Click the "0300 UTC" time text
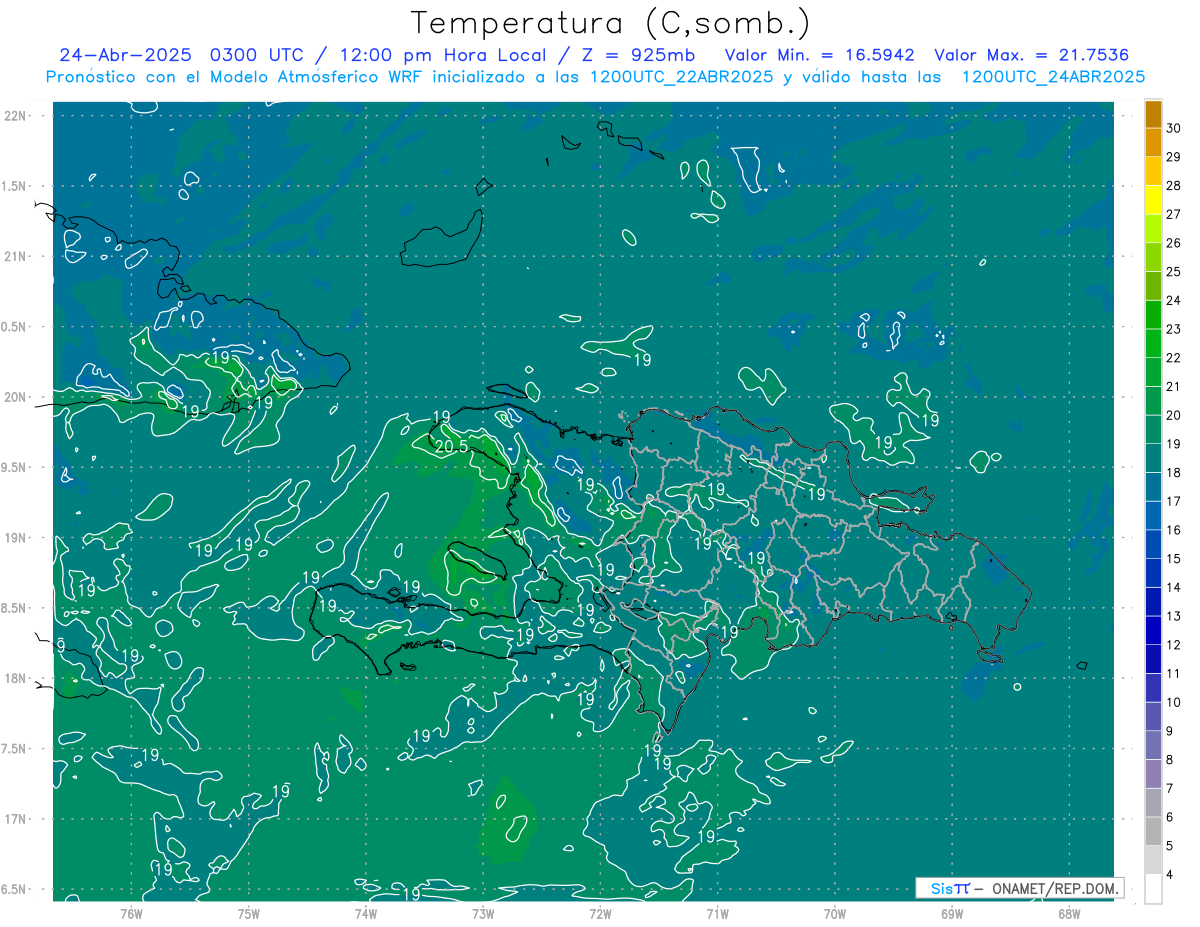The width and height of the screenshot is (1200, 927). [x=259, y=55]
